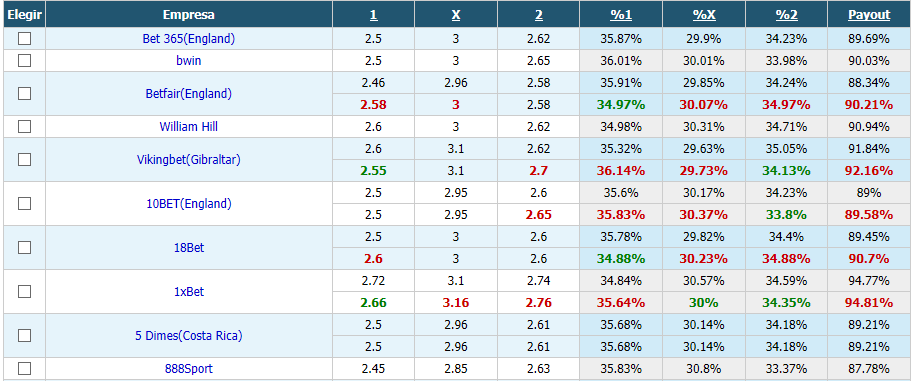Viewport: 917px width, 381px height.
Task: Check the 18Bet row checkbox
Action: (x=24, y=248)
